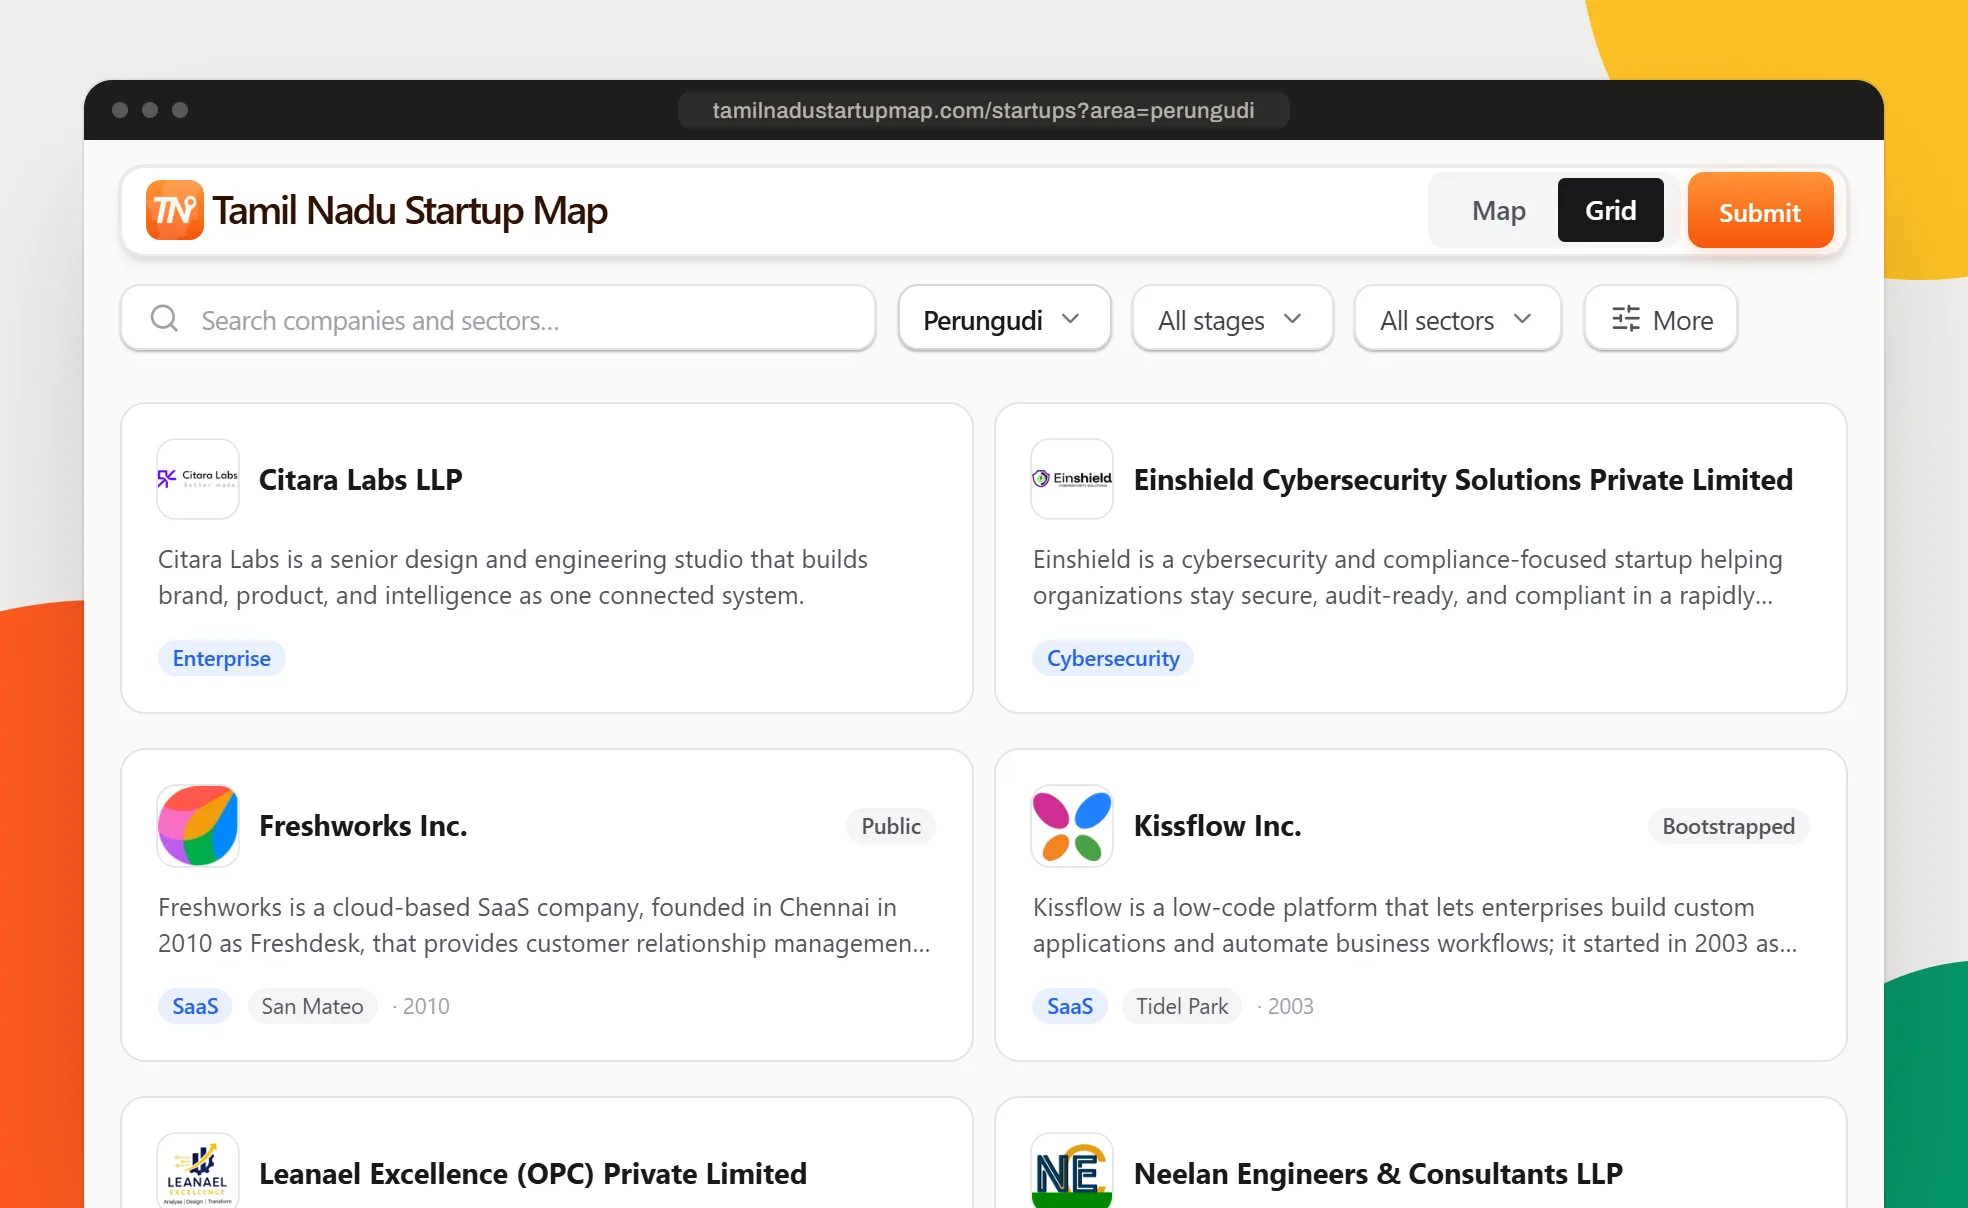Open the Einshield logo thumbnail
1968x1208 pixels.
(1072, 479)
